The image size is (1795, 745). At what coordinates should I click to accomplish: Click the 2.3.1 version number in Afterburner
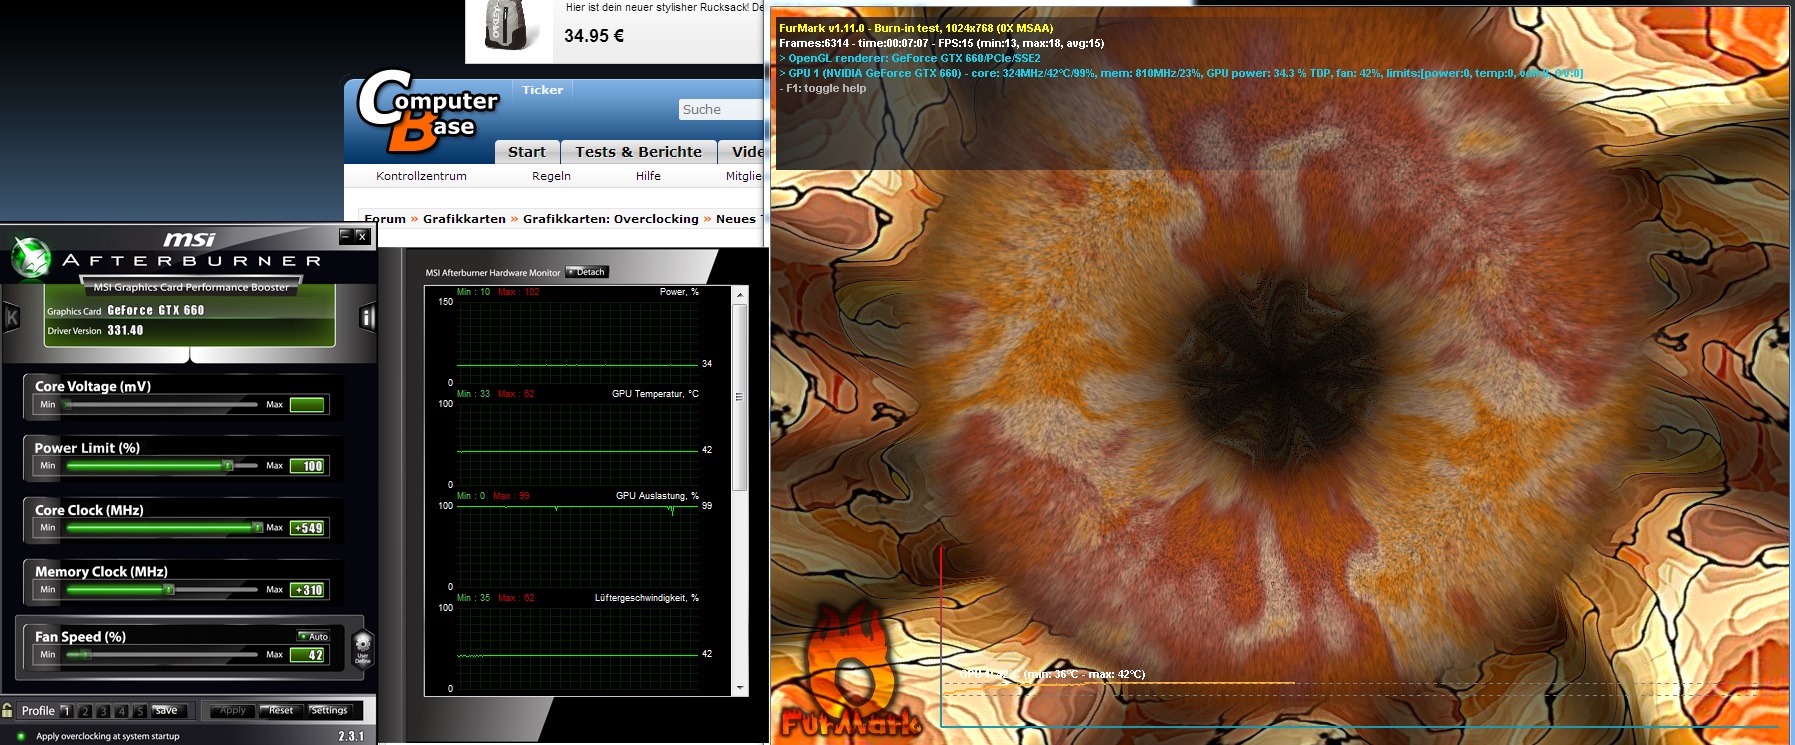[351, 736]
